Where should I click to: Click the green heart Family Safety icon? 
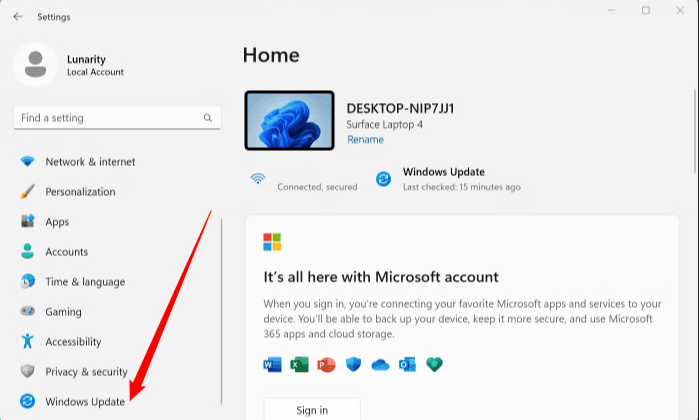(x=434, y=365)
